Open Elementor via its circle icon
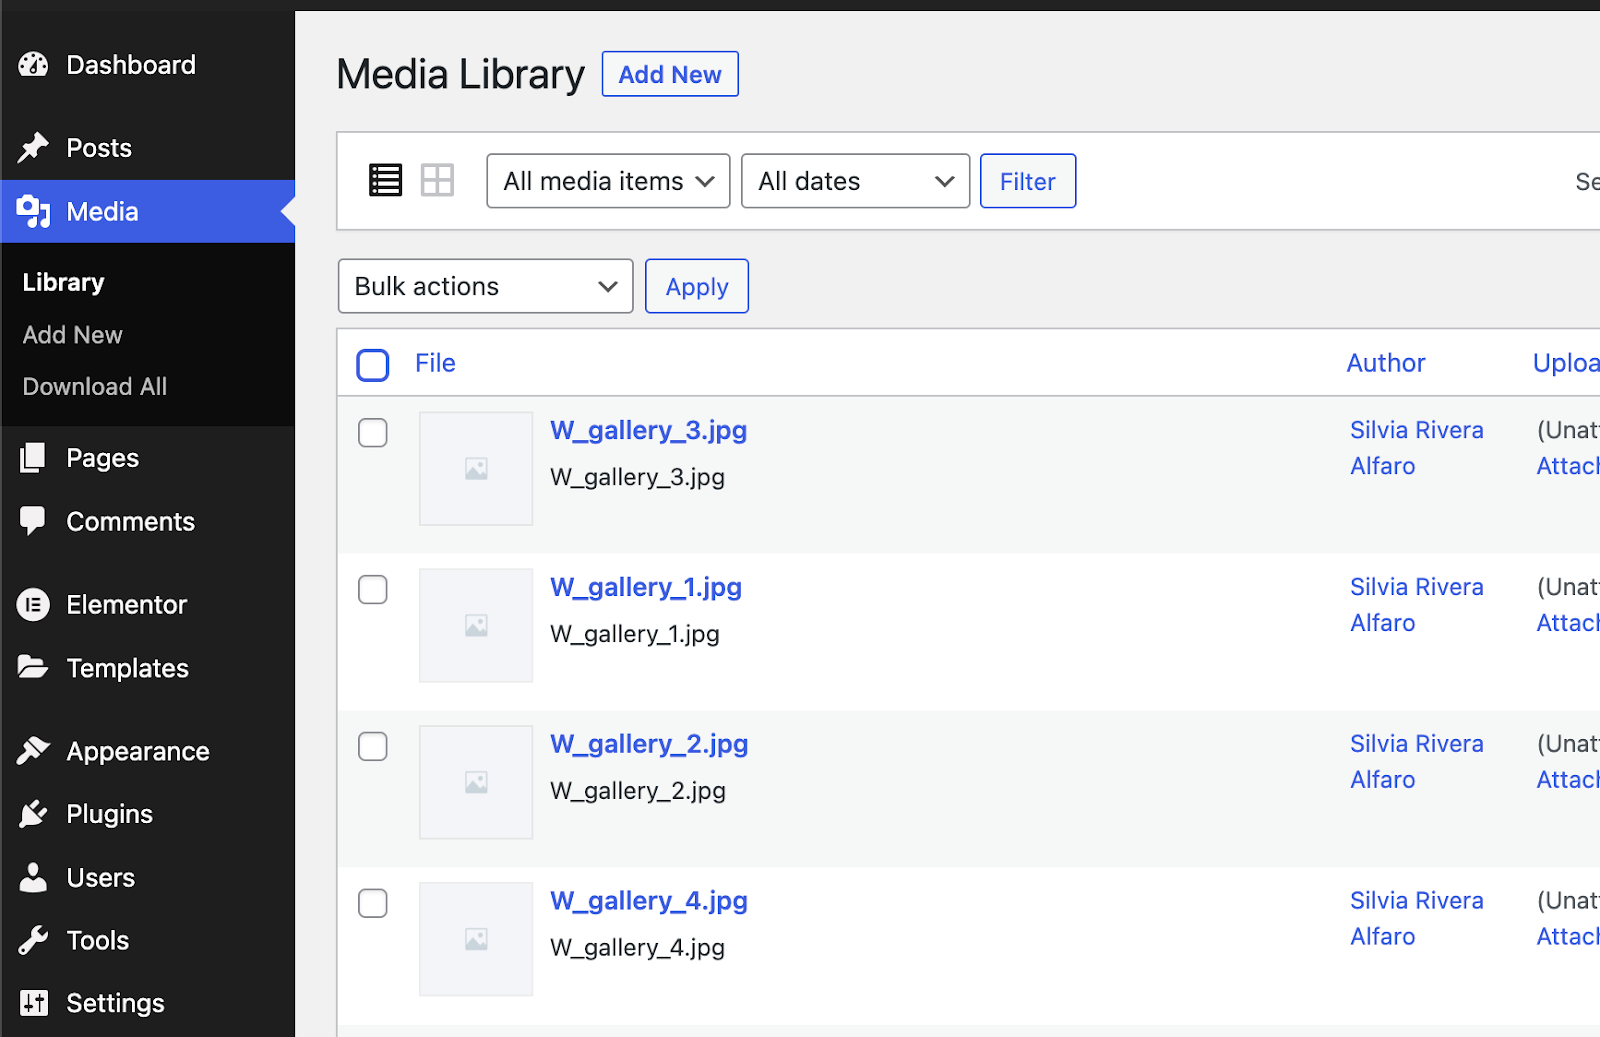The width and height of the screenshot is (1600, 1037). 33,604
